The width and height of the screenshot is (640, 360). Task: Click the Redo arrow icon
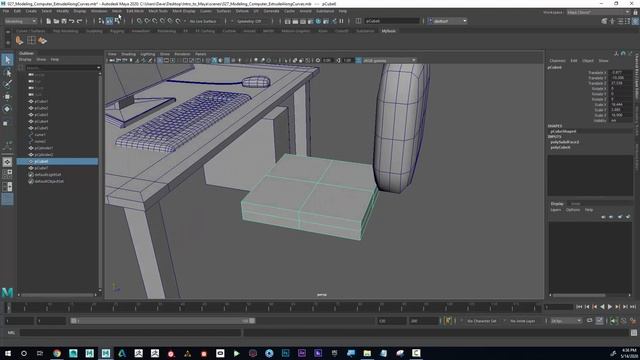[80, 21]
